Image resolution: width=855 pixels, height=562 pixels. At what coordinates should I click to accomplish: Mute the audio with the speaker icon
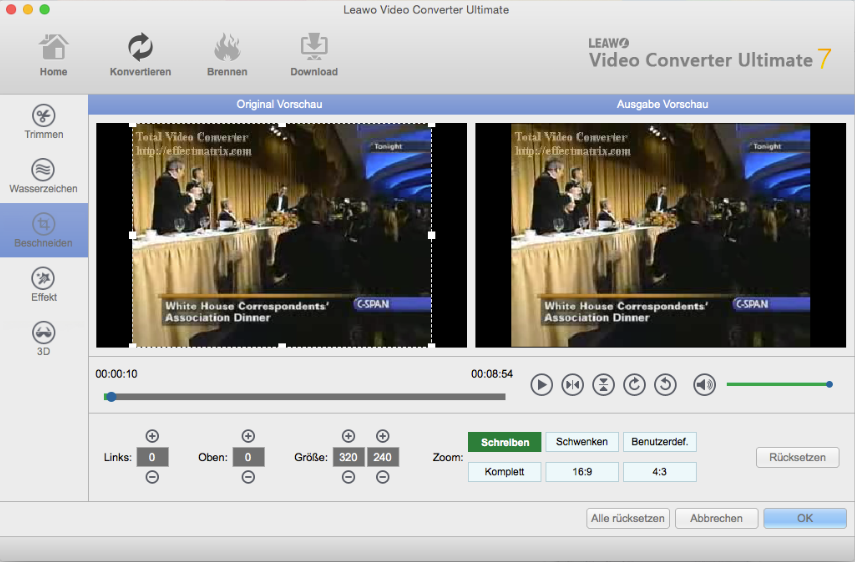point(704,385)
